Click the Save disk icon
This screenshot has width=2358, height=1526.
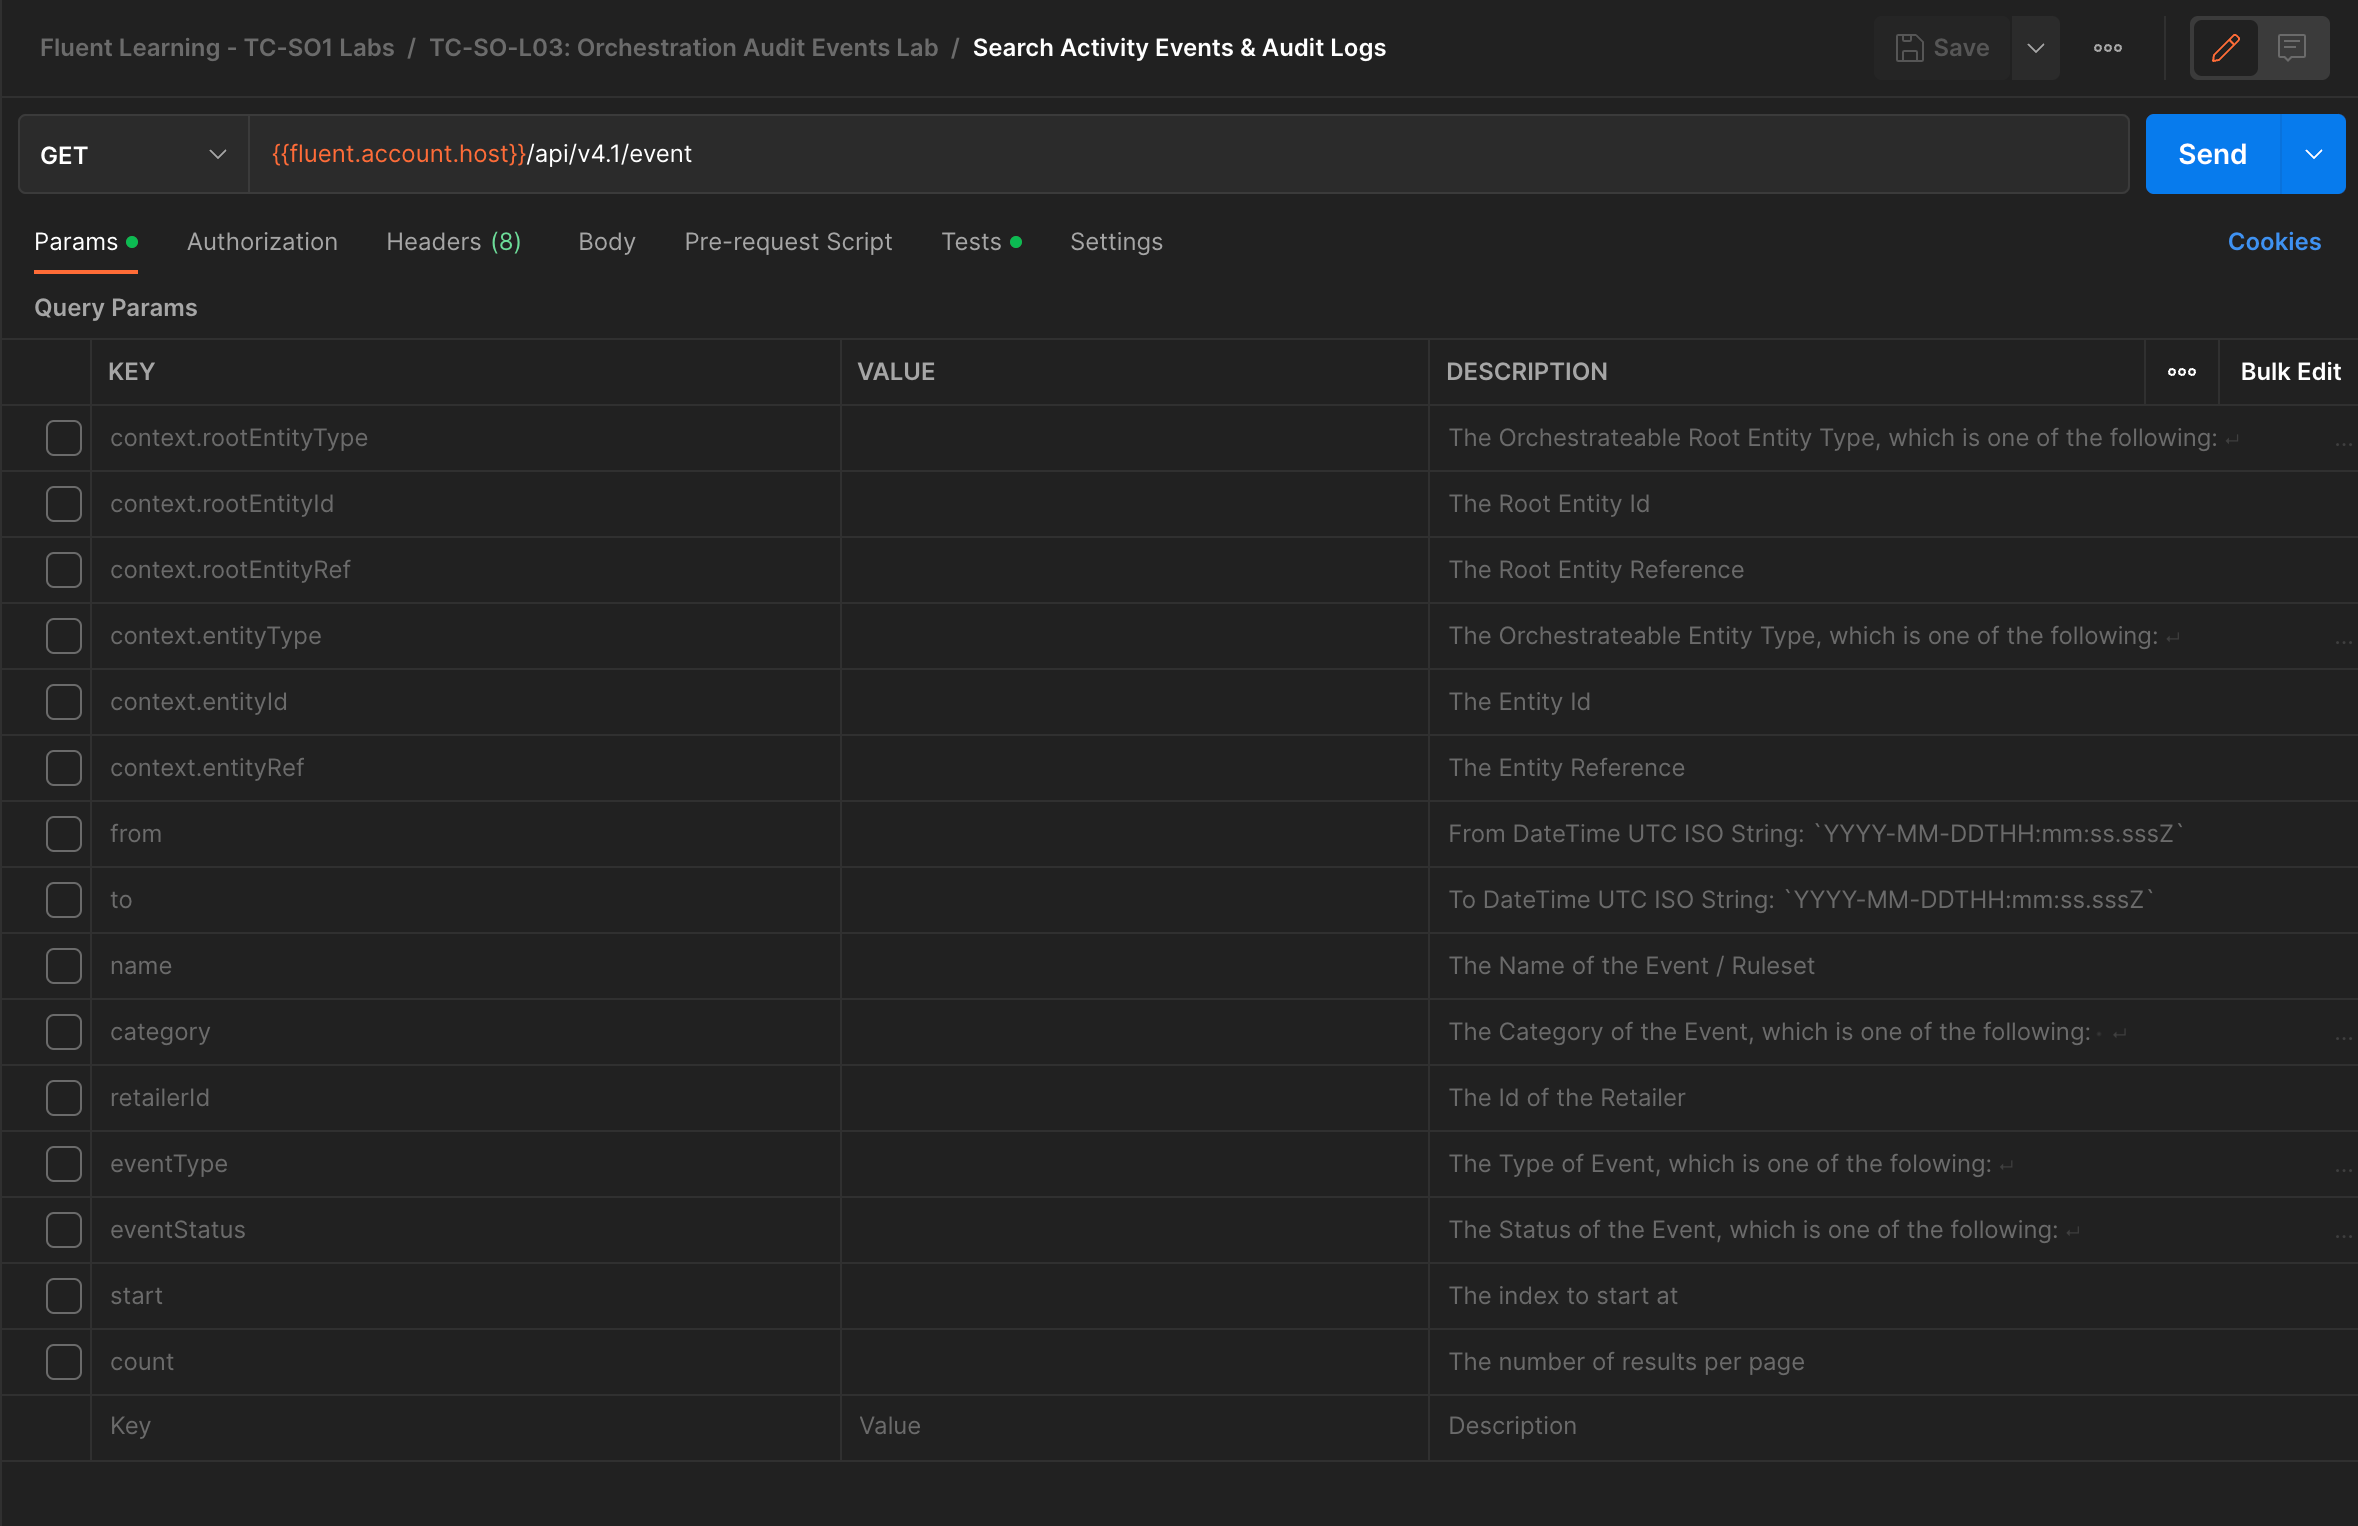[1909, 48]
